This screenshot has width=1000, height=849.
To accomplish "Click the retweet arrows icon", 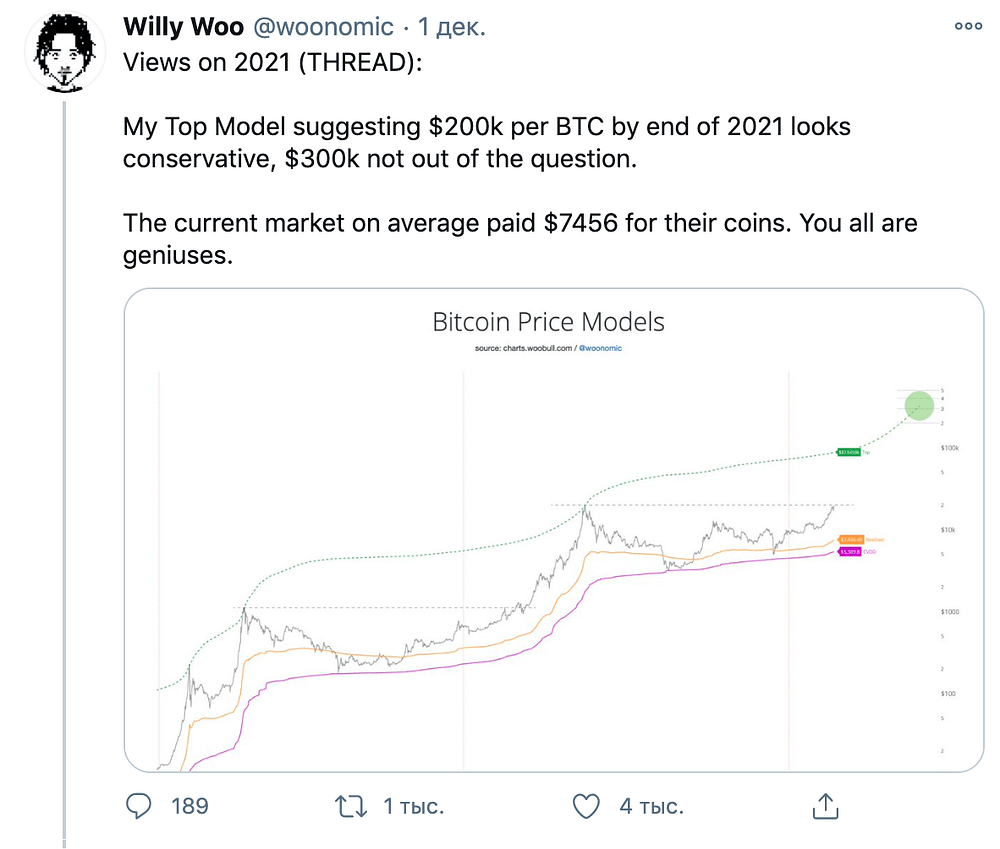I will (x=351, y=806).
